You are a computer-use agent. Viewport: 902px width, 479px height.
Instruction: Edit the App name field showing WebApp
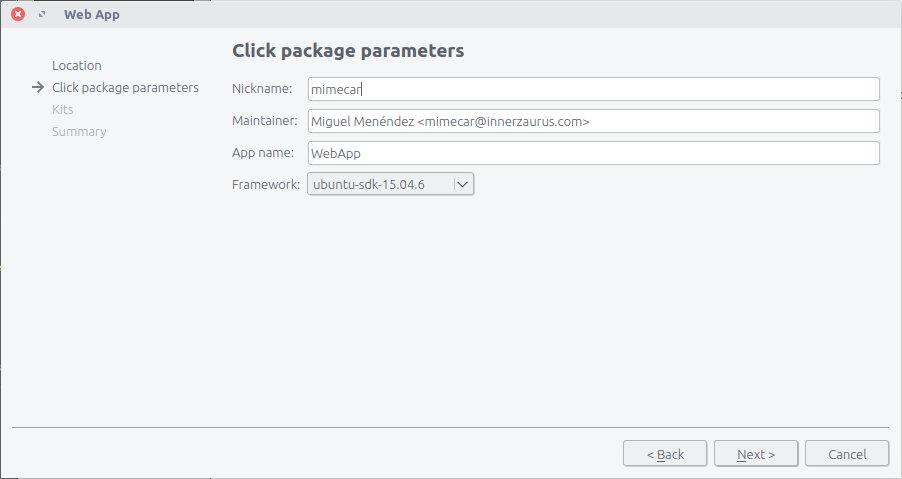click(594, 153)
